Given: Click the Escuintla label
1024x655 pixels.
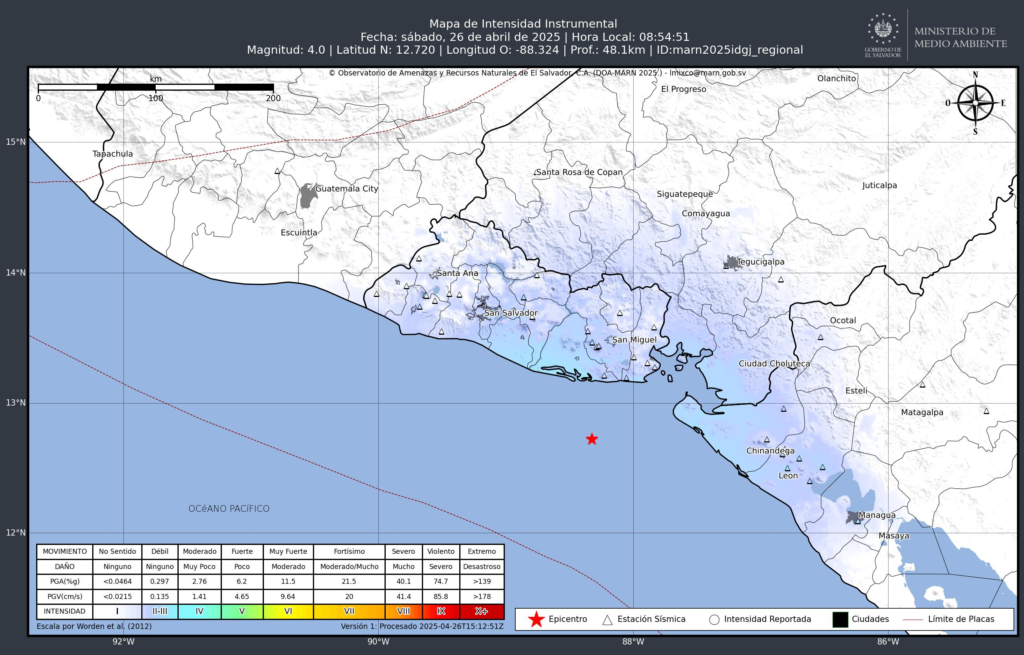Looking at the screenshot, I should pyautogui.click(x=299, y=232).
